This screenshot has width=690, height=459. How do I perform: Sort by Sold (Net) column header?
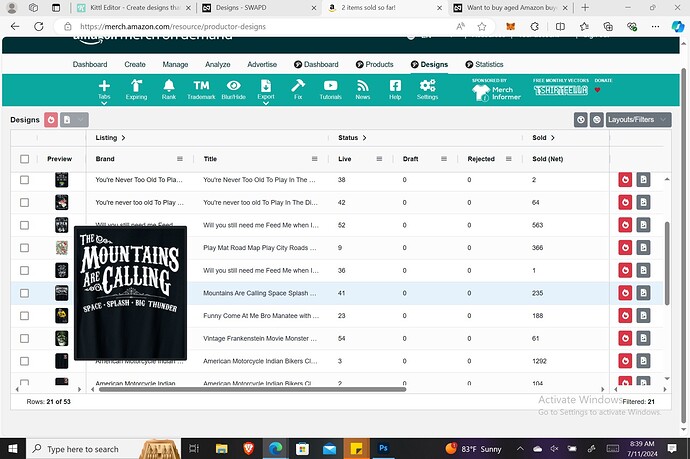pyautogui.click(x=547, y=159)
